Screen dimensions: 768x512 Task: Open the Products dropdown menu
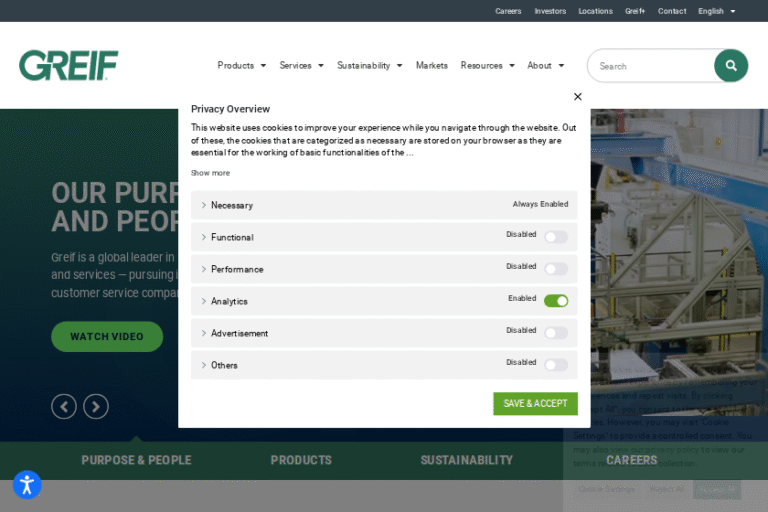(241, 66)
